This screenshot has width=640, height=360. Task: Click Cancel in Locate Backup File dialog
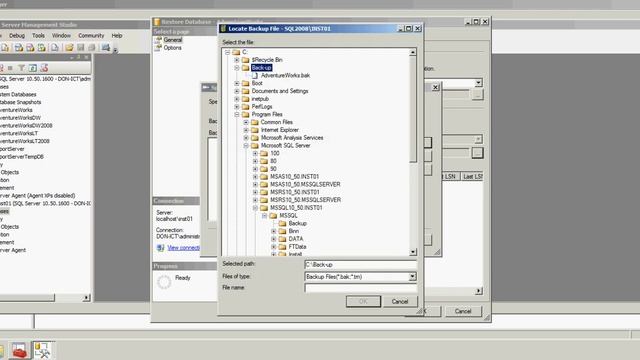click(400, 301)
